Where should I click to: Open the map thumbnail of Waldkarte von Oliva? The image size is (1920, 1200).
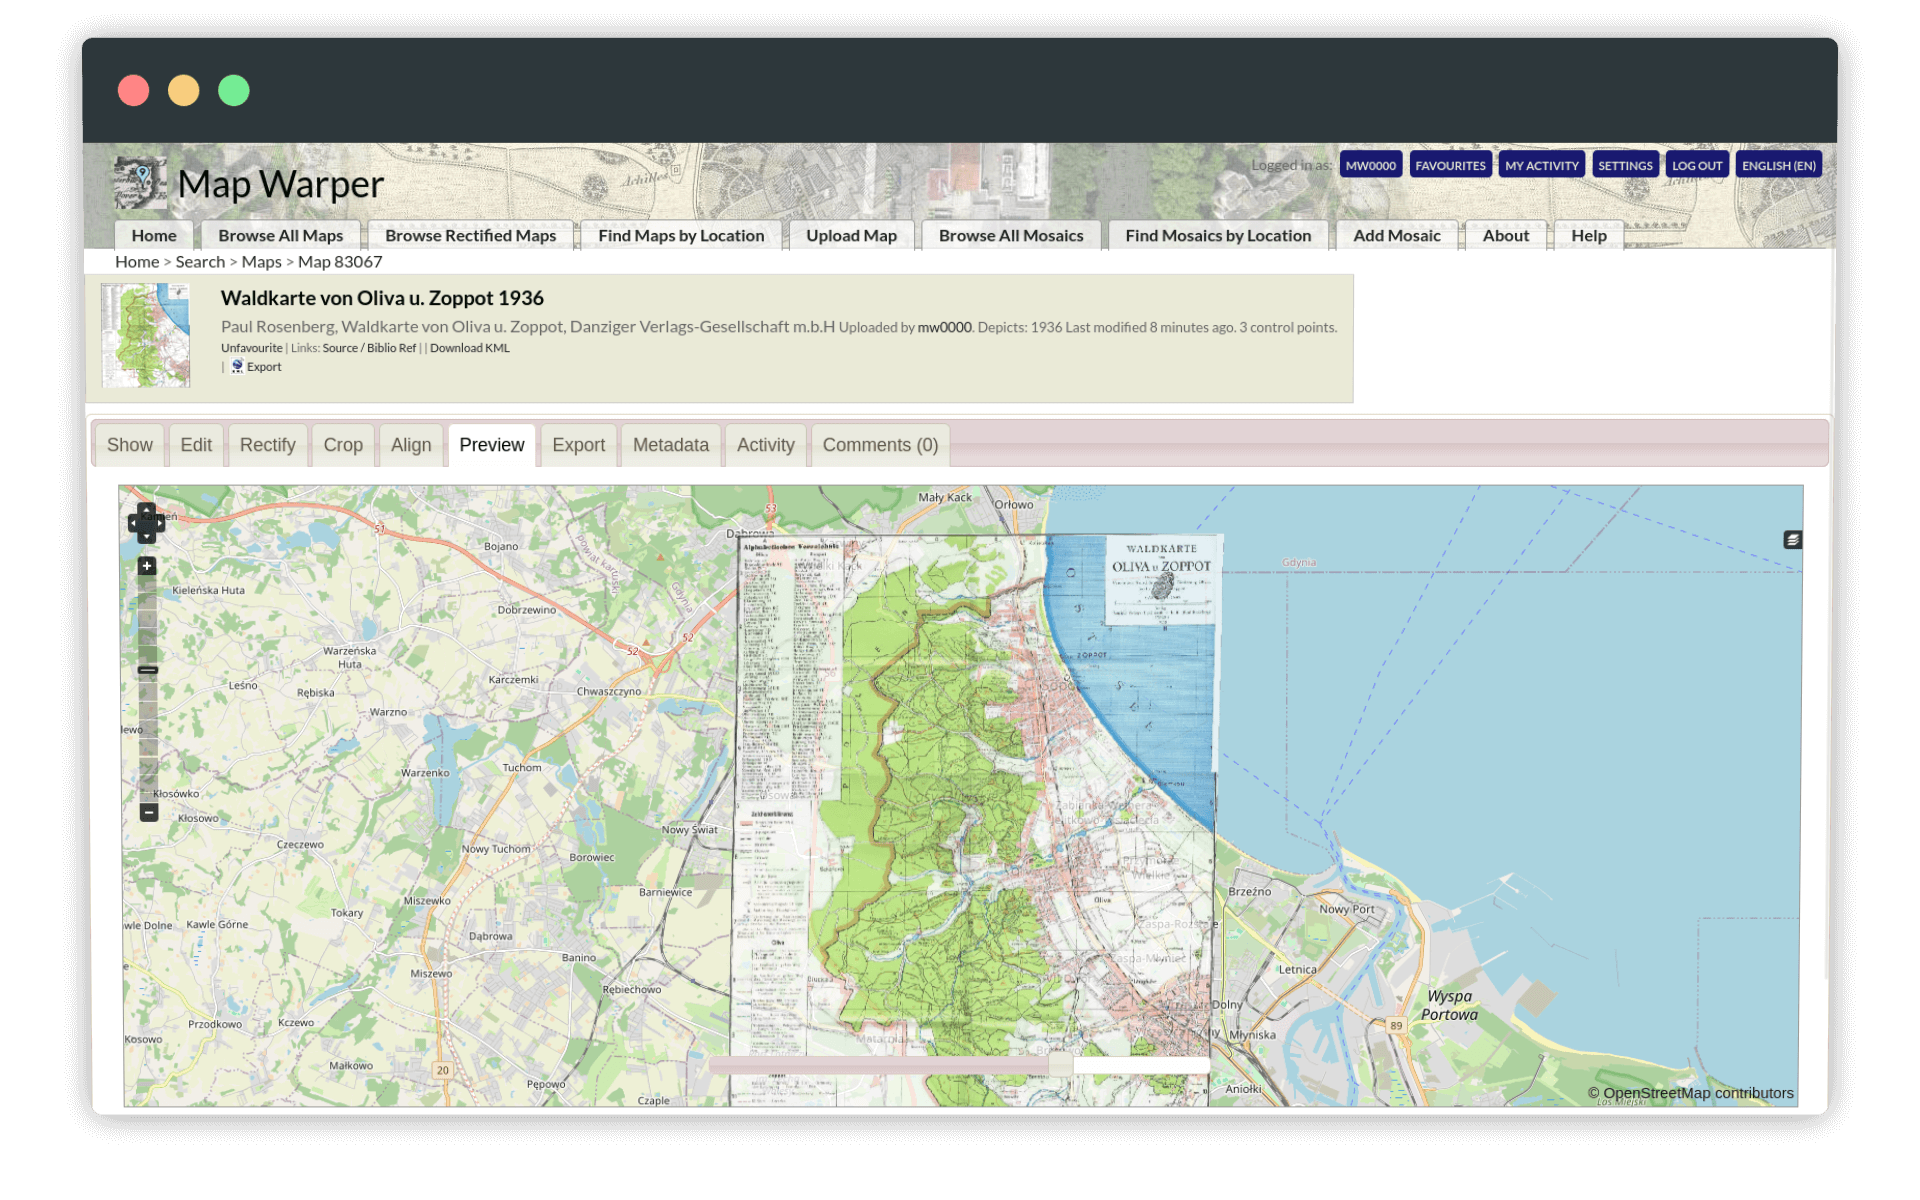click(146, 336)
